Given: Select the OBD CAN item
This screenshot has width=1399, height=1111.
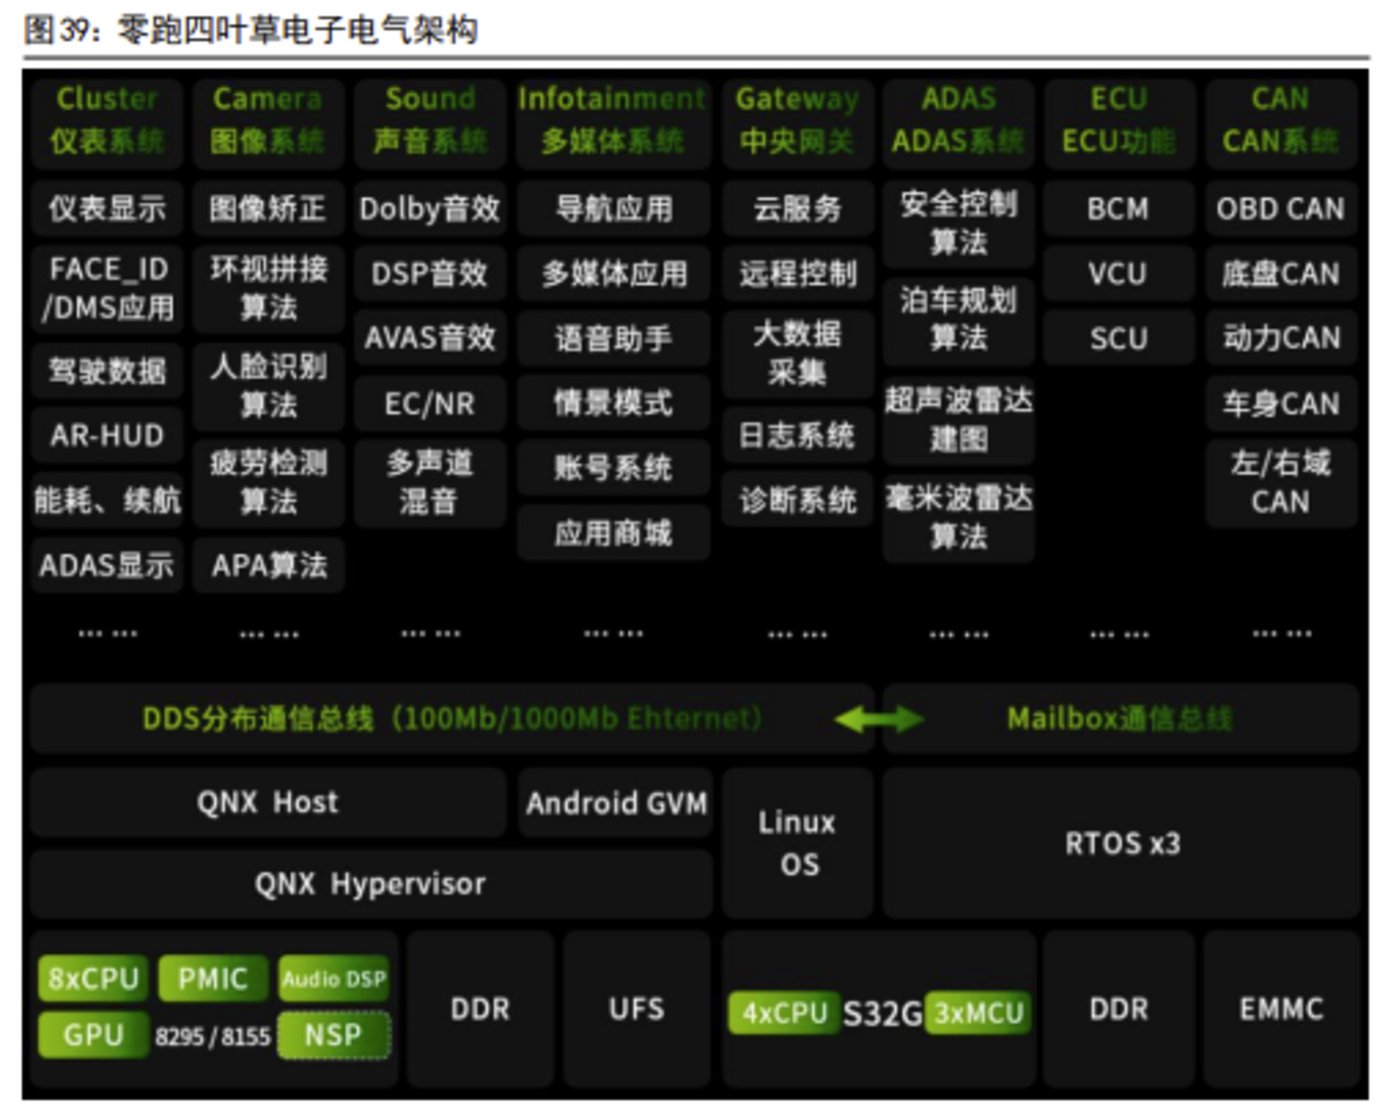Looking at the screenshot, I should 1280,208.
